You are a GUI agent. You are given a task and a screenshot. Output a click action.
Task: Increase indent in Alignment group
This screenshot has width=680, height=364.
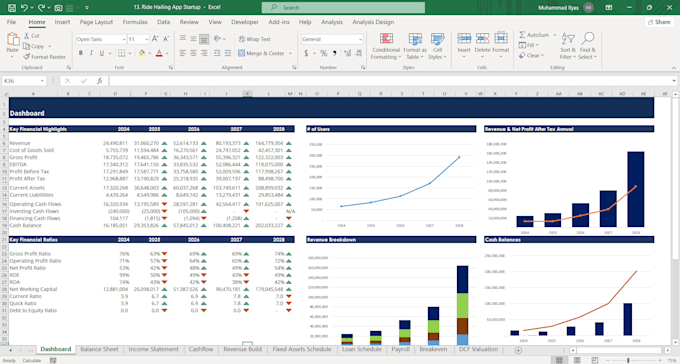click(x=227, y=53)
